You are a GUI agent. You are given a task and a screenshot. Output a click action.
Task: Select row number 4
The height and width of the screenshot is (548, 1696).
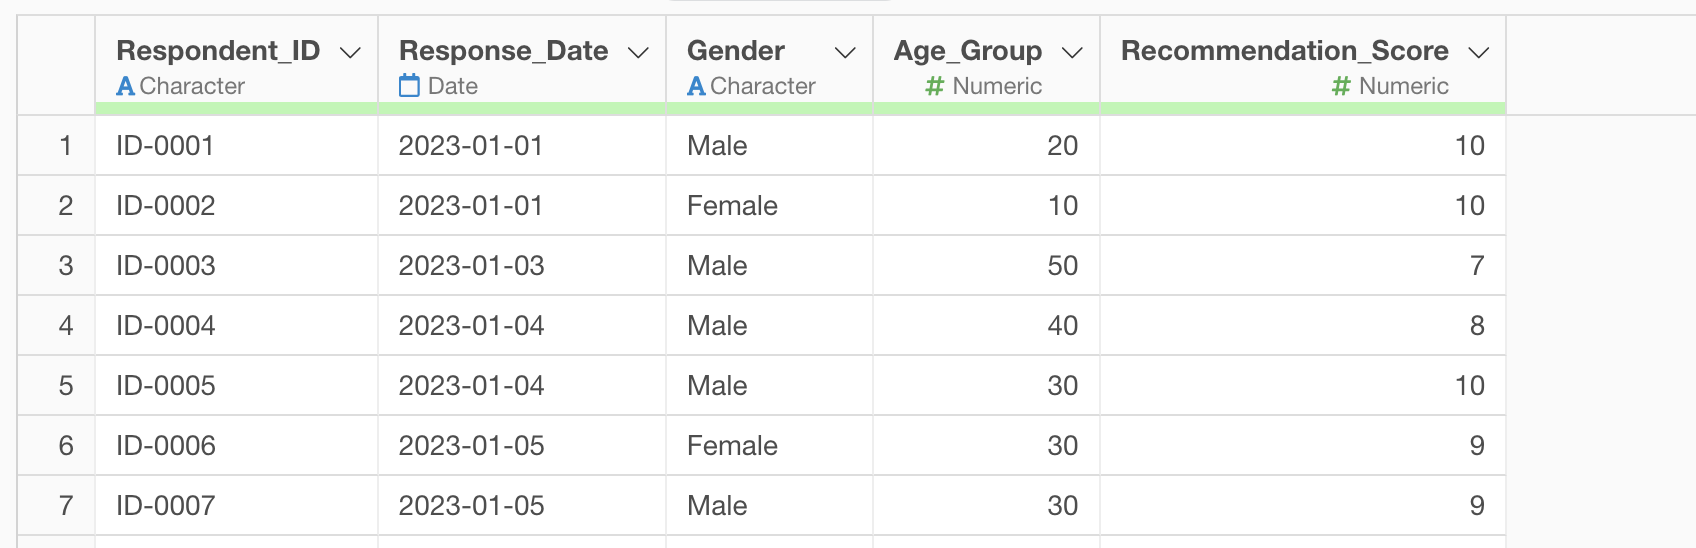pos(66,326)
